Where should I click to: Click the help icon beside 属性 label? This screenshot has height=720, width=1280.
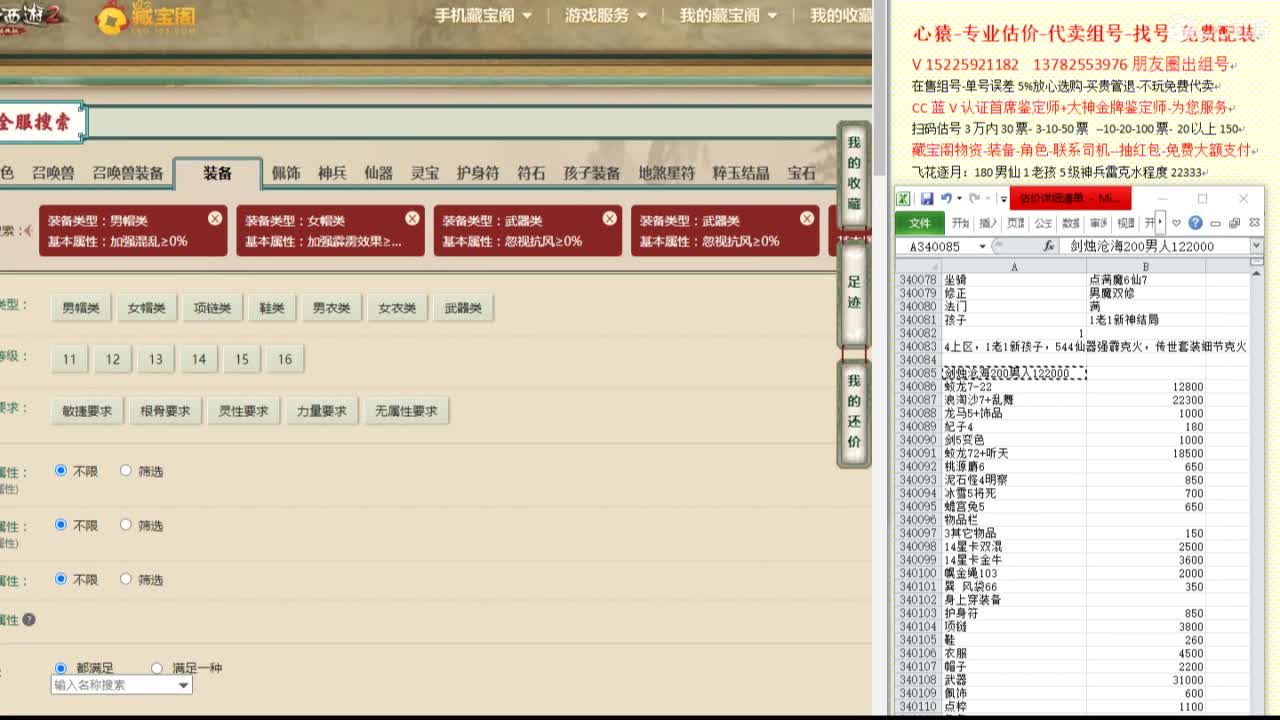(29, 620)
